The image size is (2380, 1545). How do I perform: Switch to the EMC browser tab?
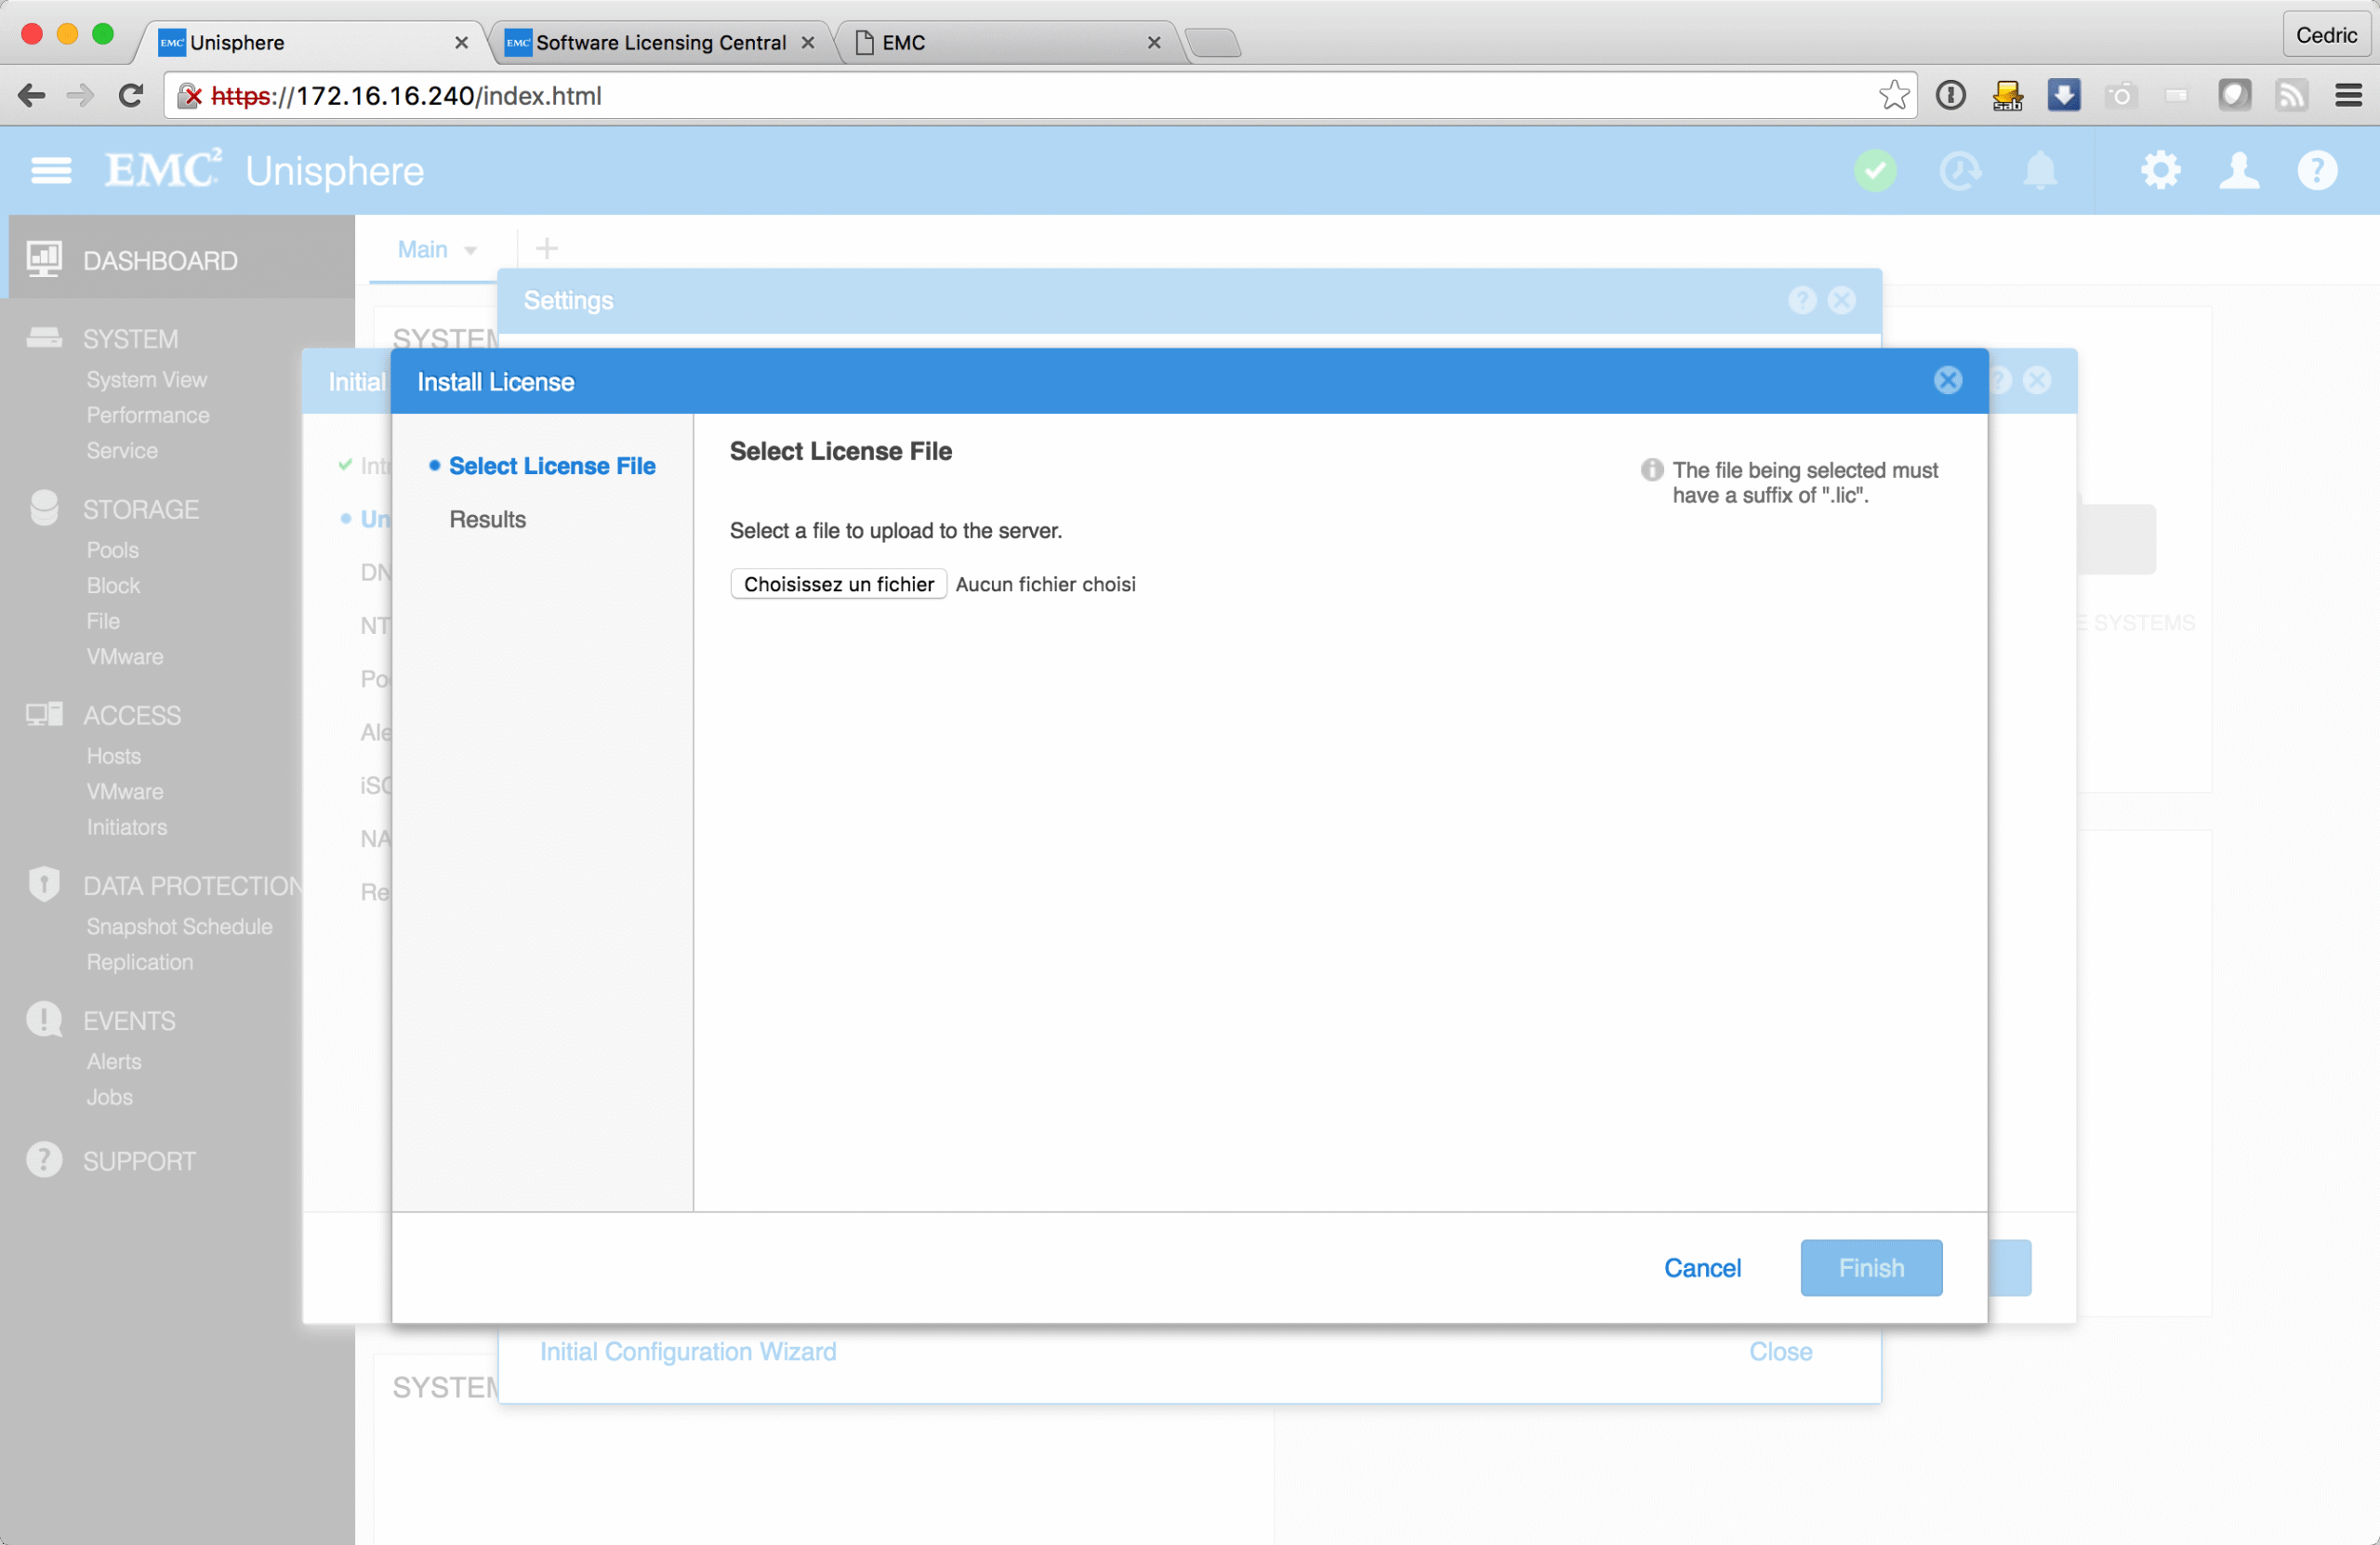click(x=1000, y=42)
